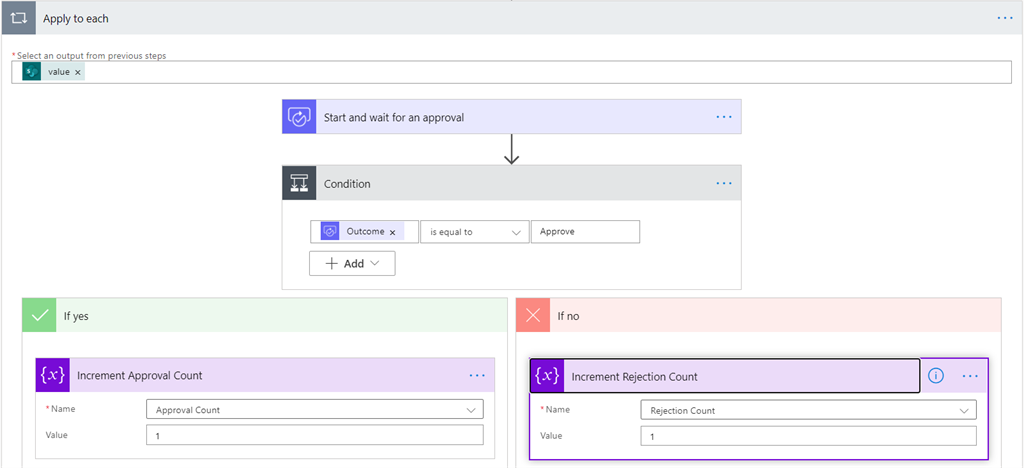This screenshot has width=1024, height=468.
Task: Click the Condition action icon
Action: coord(299,184)
